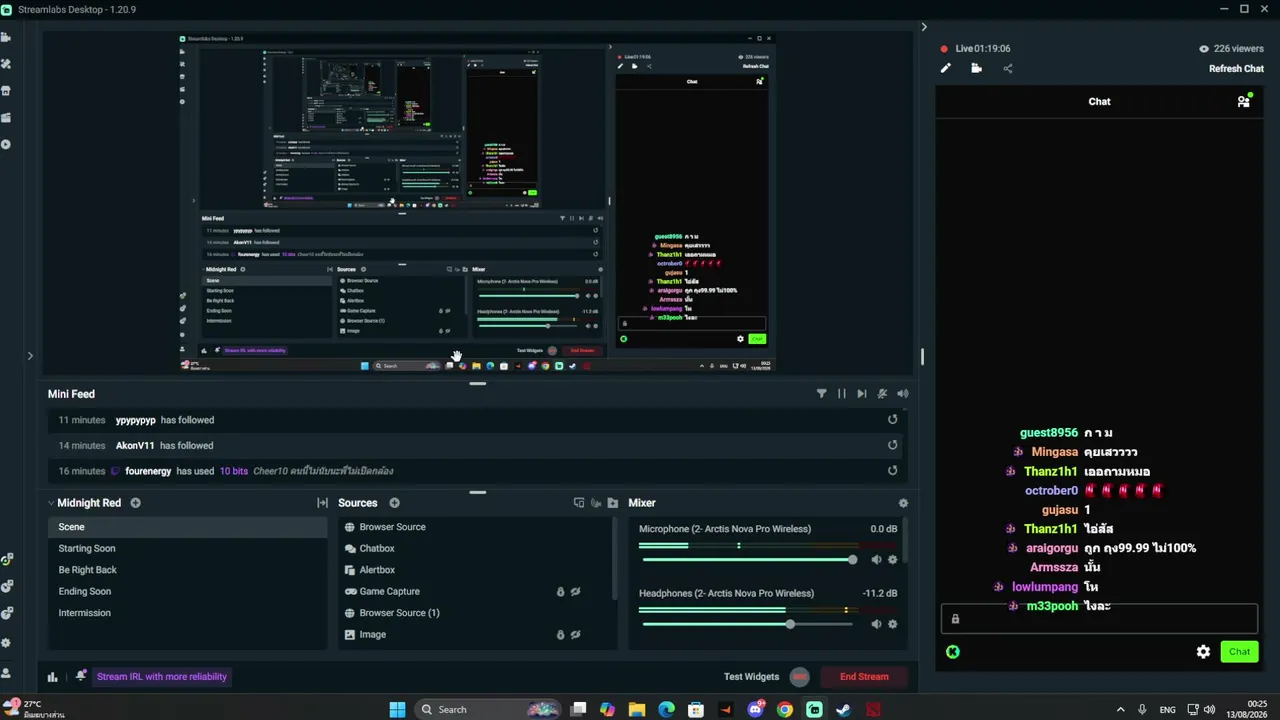This screenshot has height=720, width=1280.
Task: Click the Mixer panel scrollbar
Action: (x=905, y=542)
